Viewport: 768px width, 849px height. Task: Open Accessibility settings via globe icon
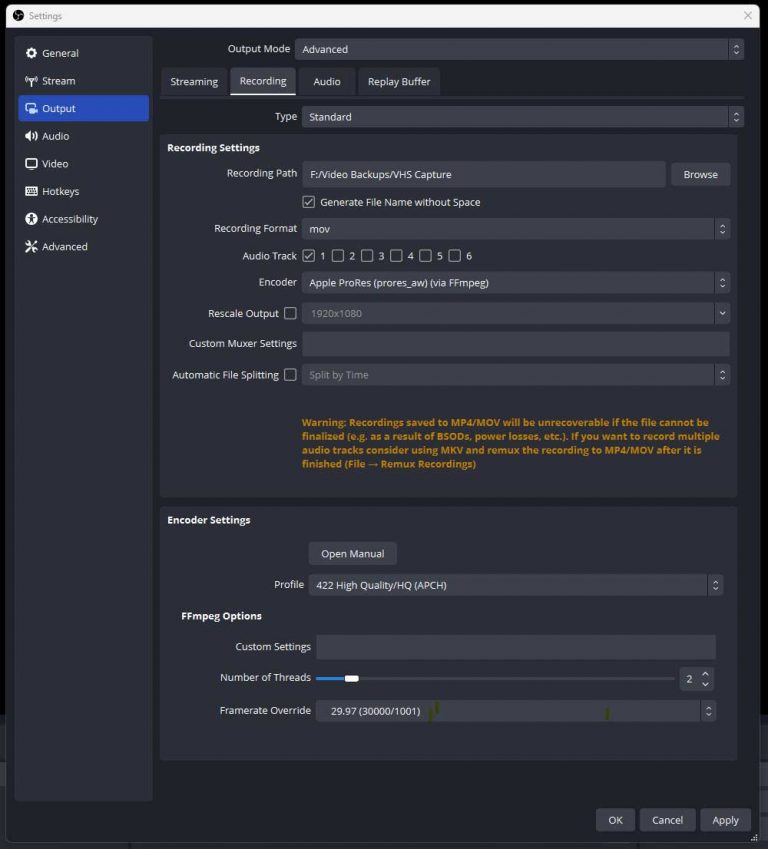coord(31,219)
